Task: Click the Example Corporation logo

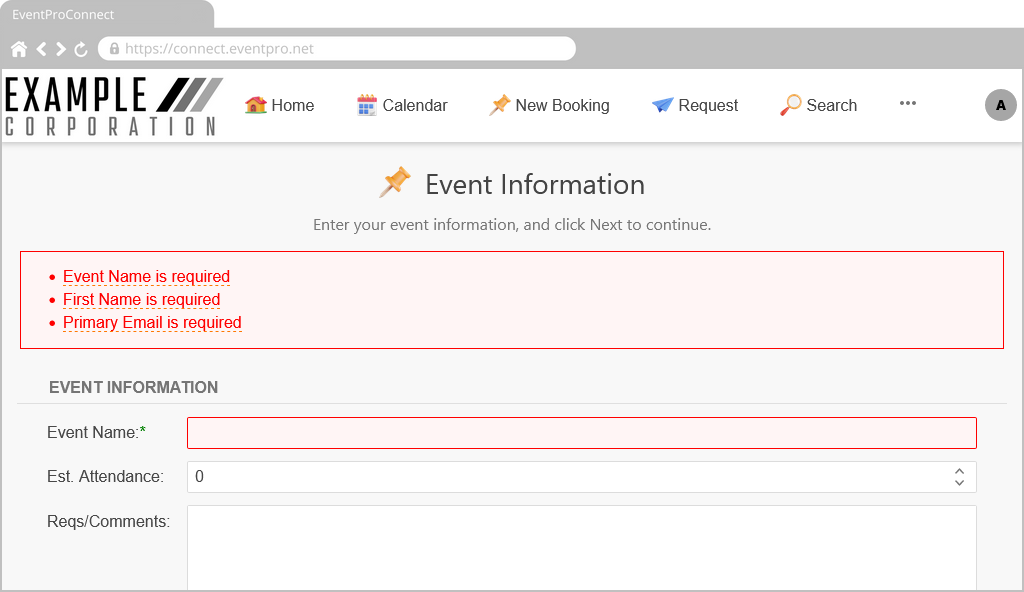Action: [113, 106]
